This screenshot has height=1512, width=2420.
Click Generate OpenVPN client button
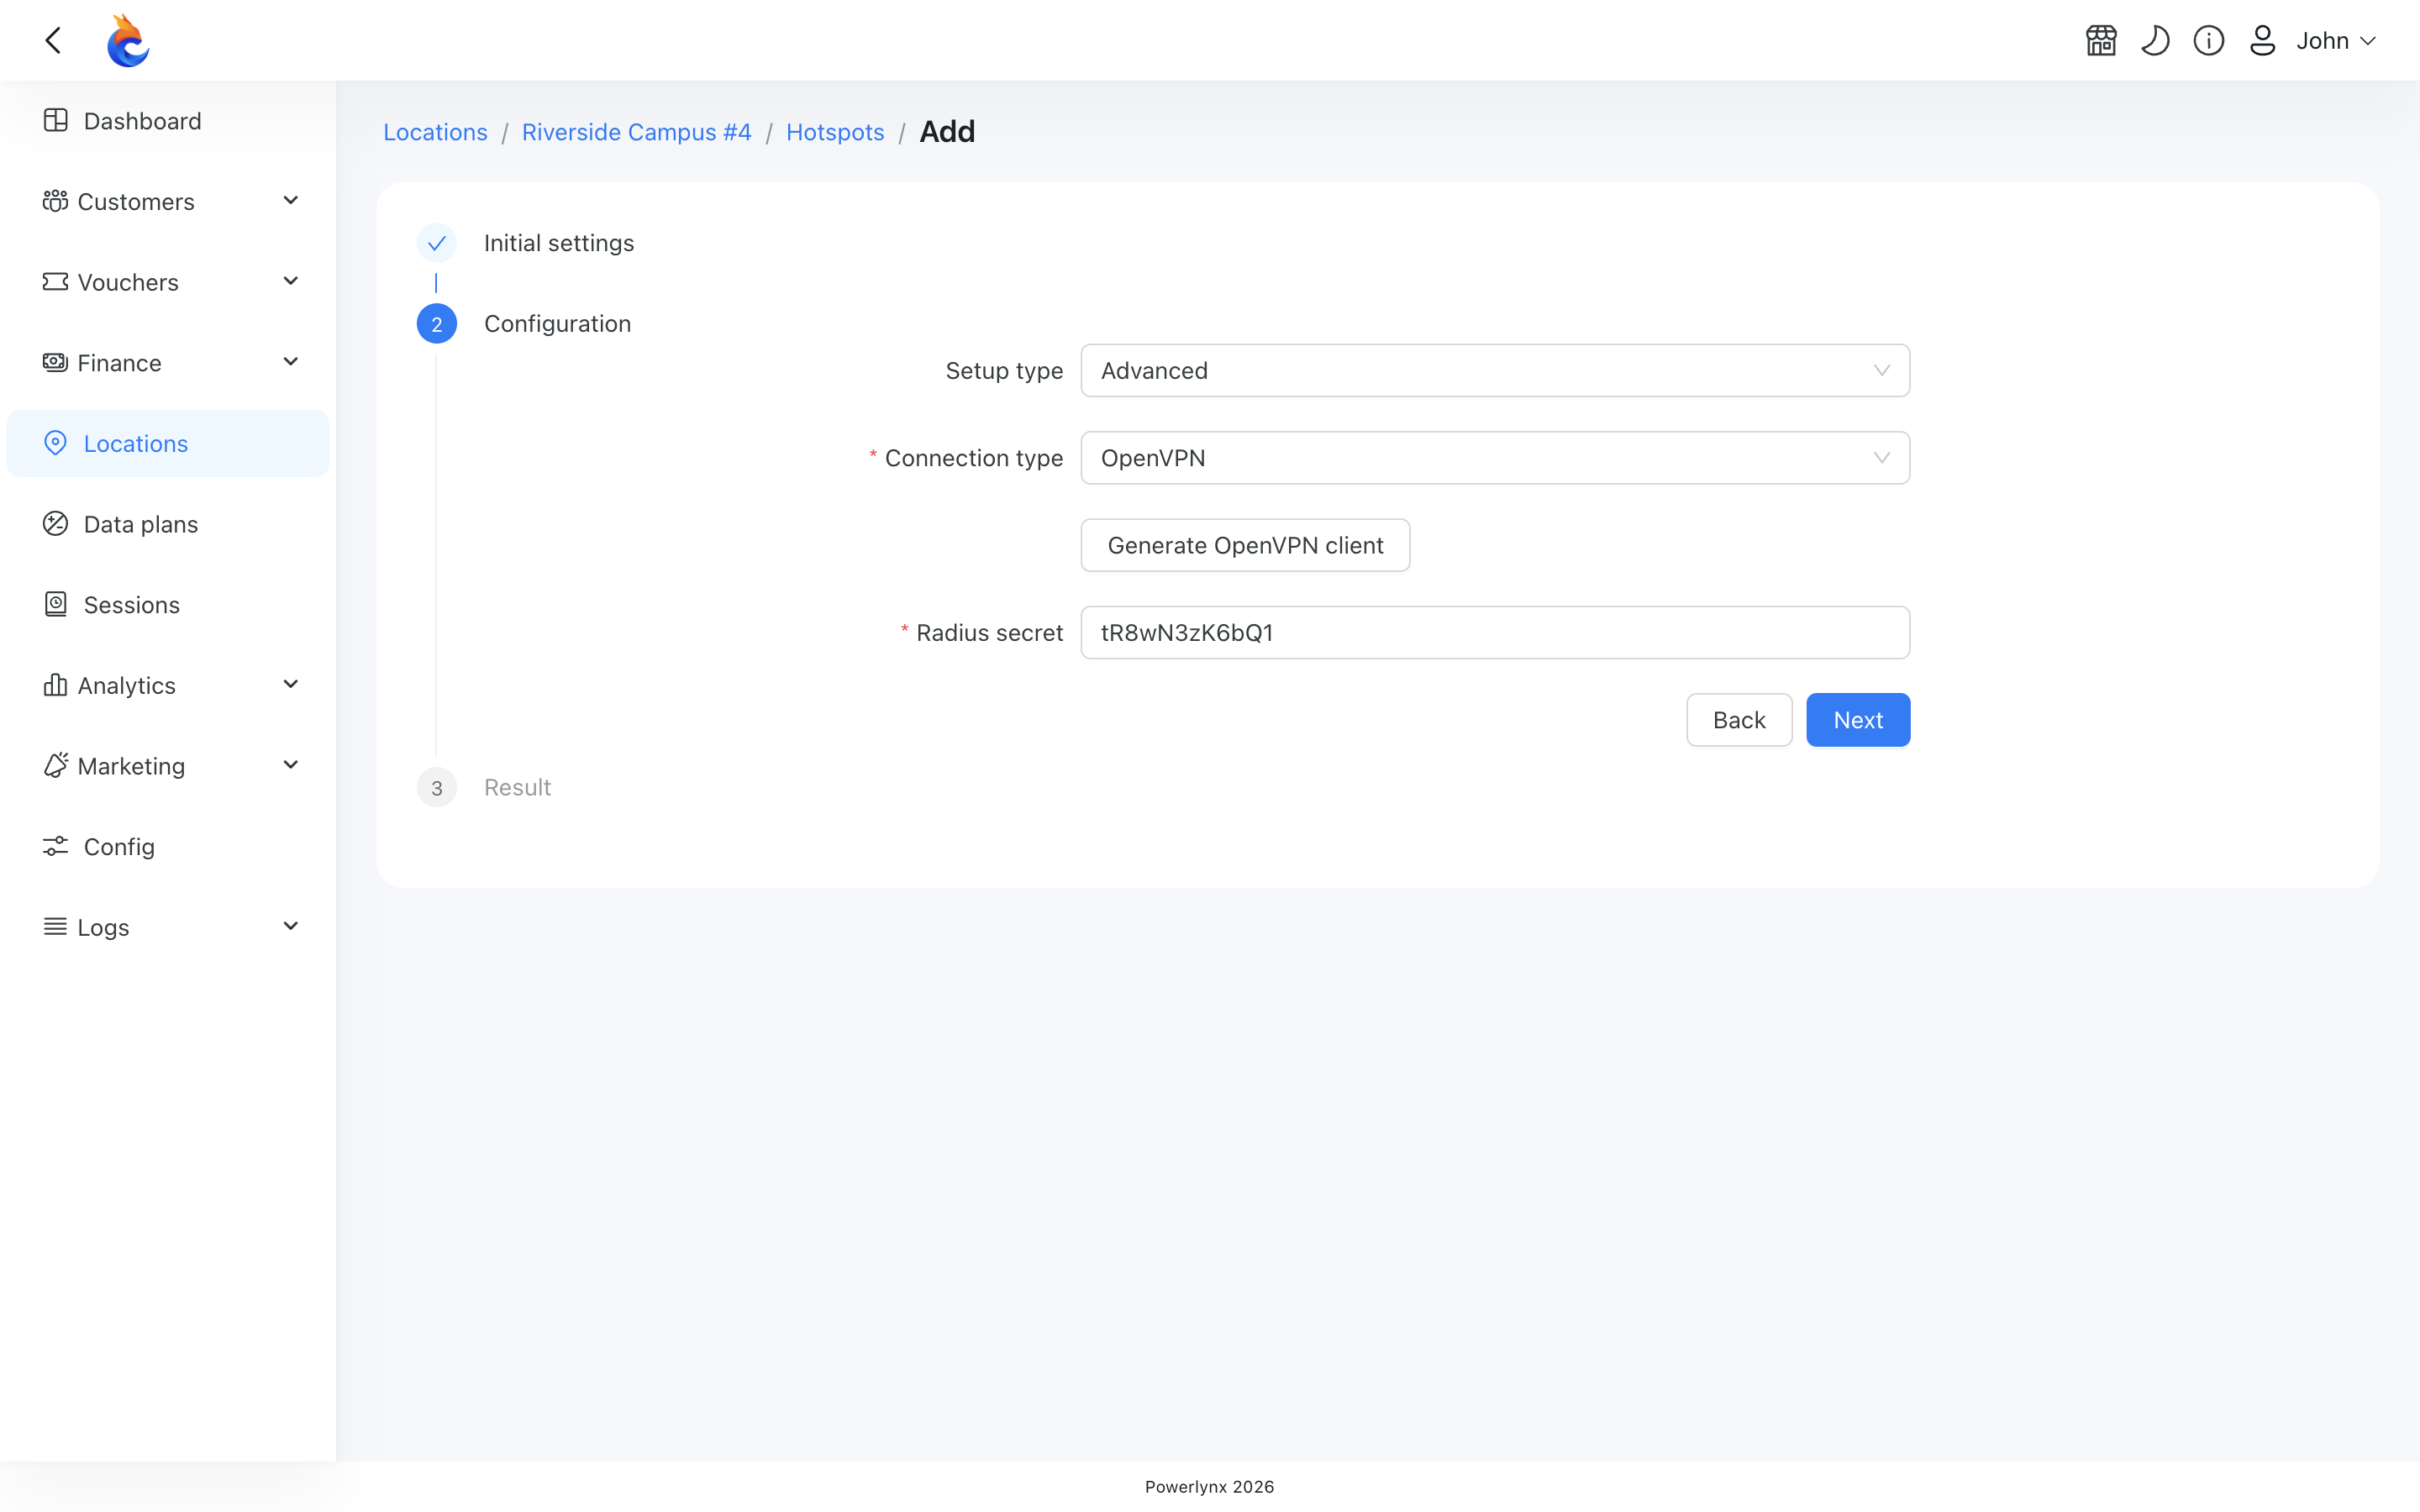tap(1245, 545)
